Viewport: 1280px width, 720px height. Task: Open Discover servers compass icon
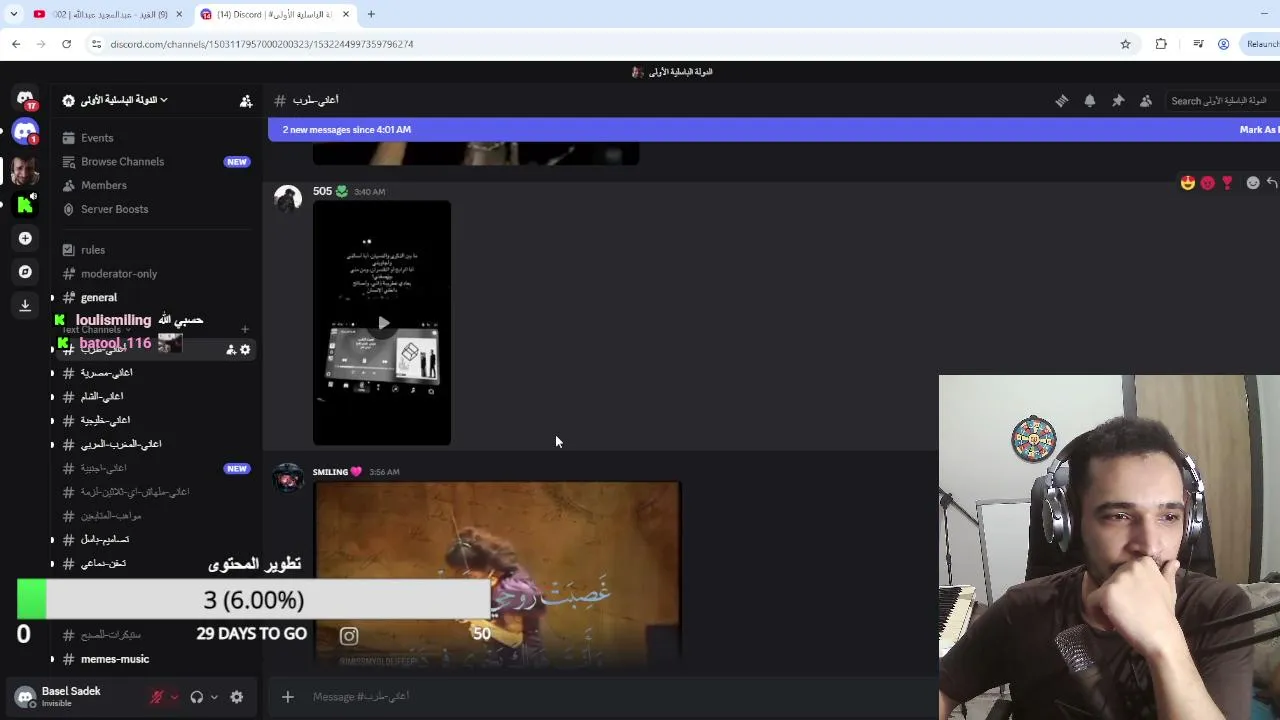tap(25, 272)
